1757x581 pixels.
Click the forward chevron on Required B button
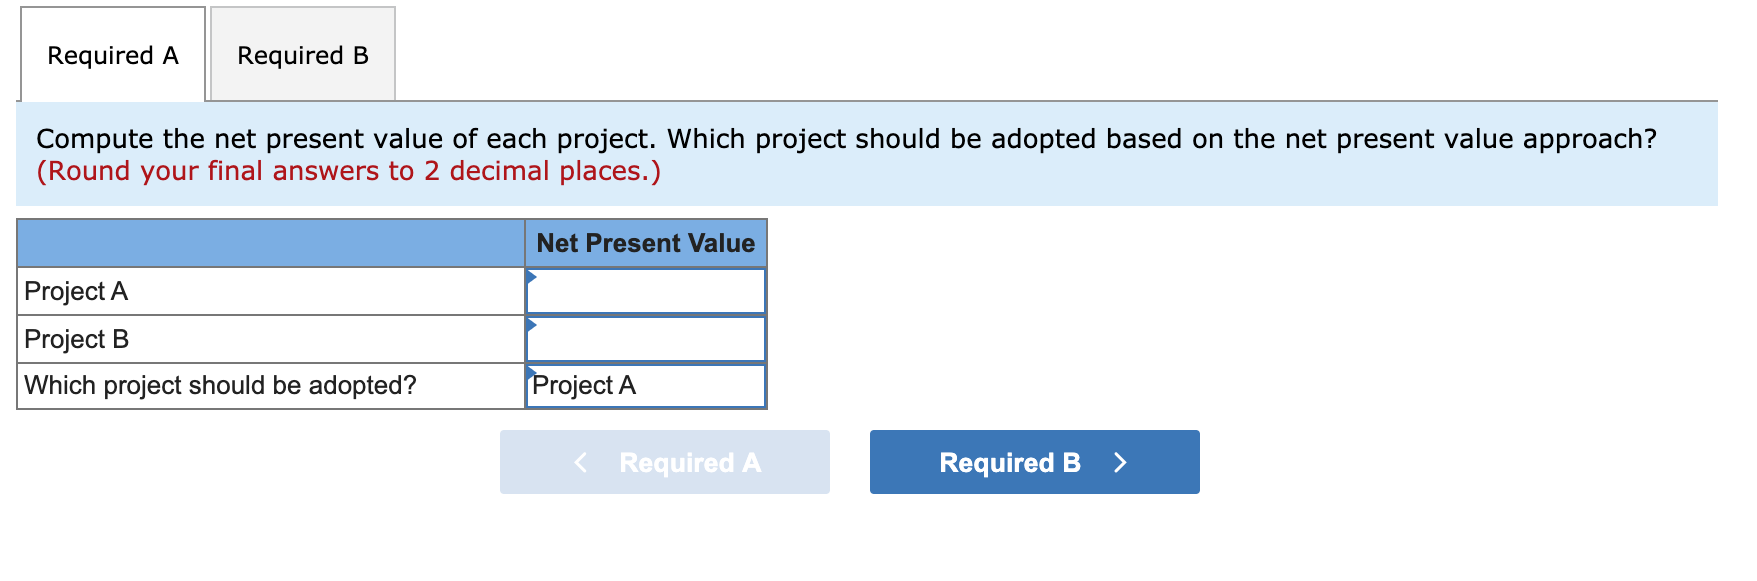pyautogui.click(x=1121, y=462)
